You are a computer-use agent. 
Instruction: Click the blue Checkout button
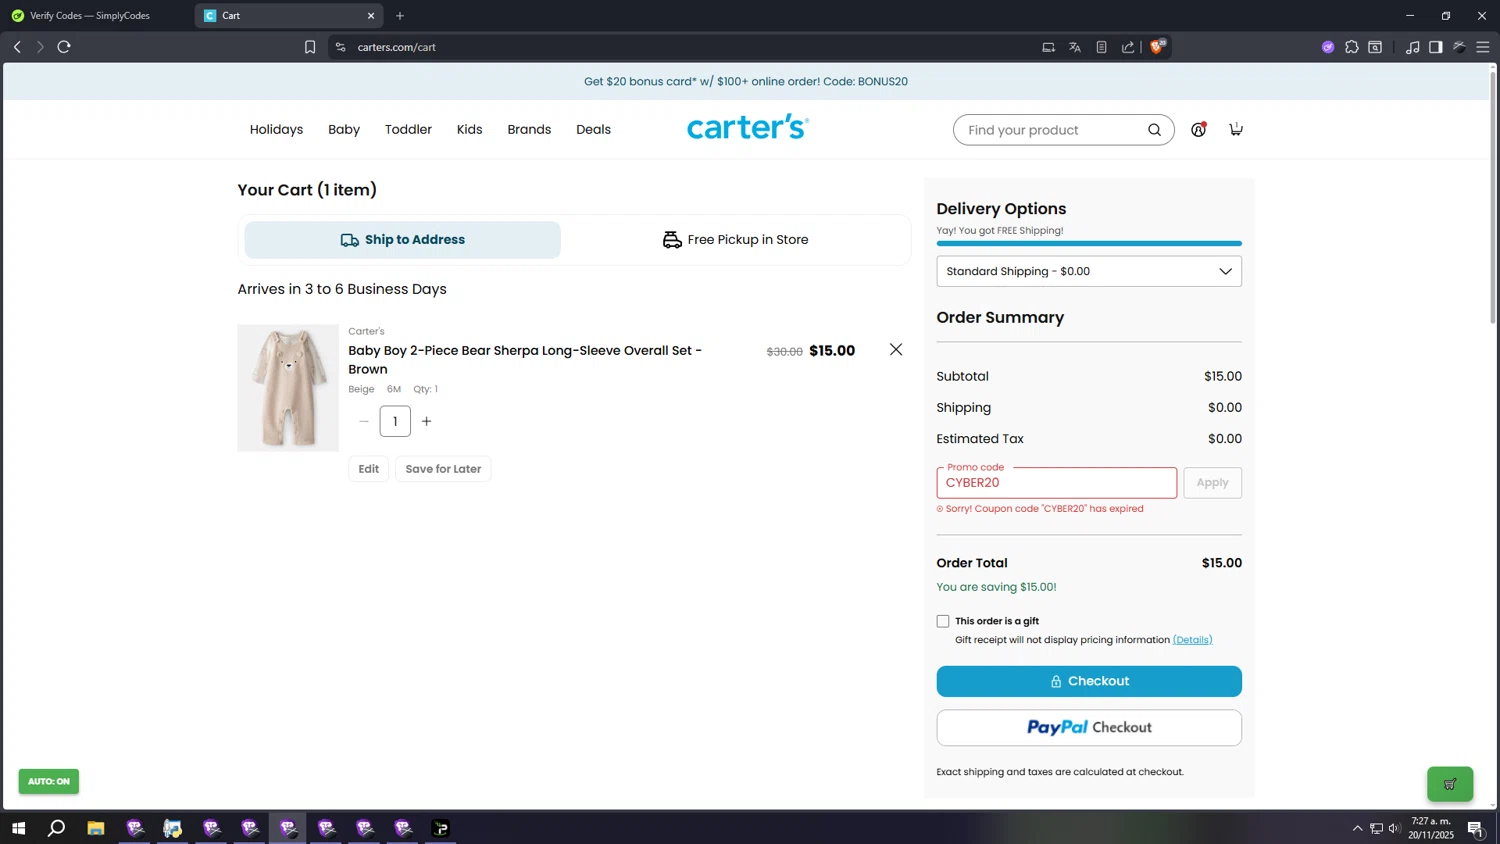[x=1089, y=681]
